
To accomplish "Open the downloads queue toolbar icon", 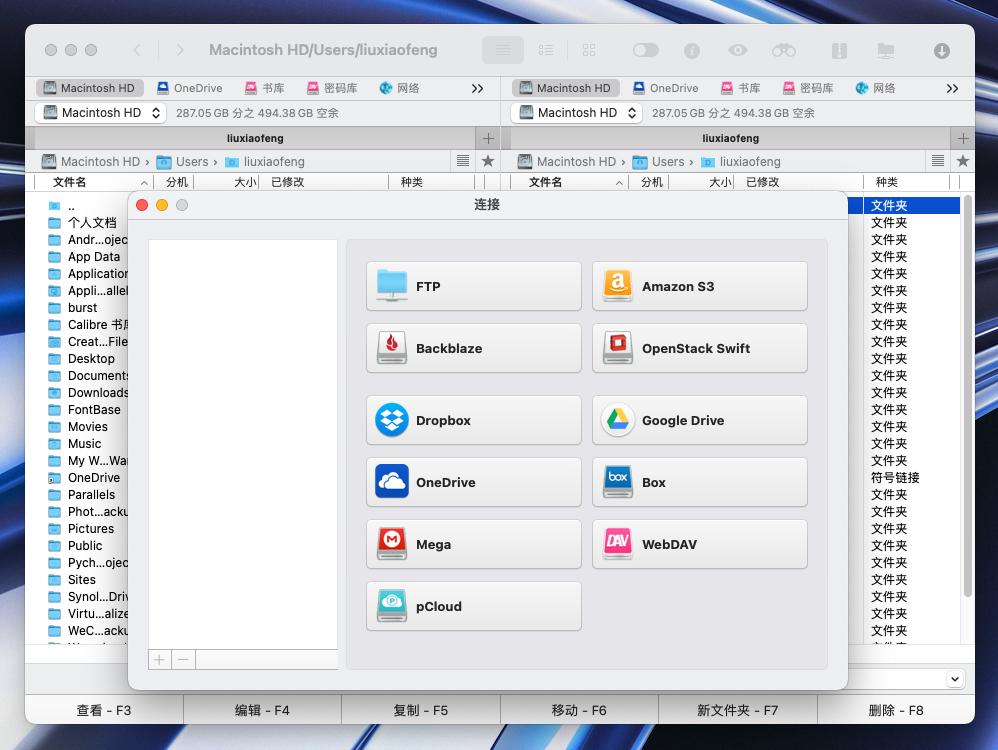I will pyautogui.click(x=942, y=50).
